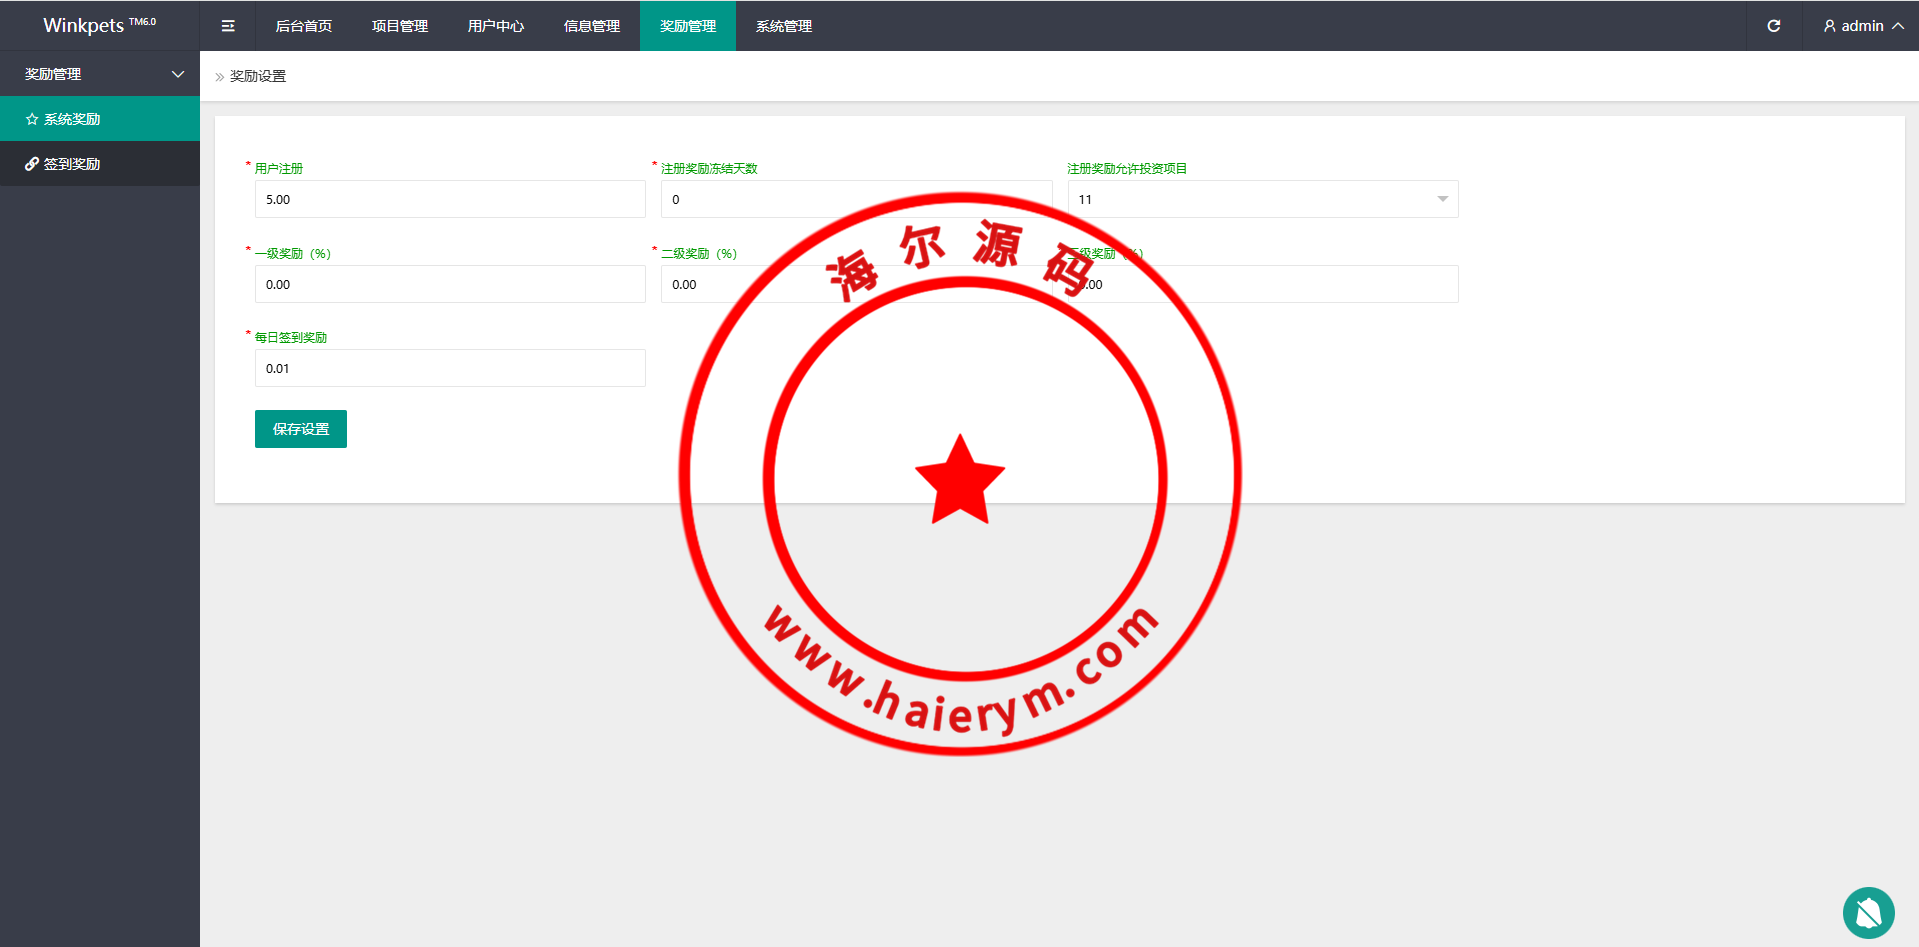
Task: Open the 信息管理 menu
Action: click(x=592, y=26)
